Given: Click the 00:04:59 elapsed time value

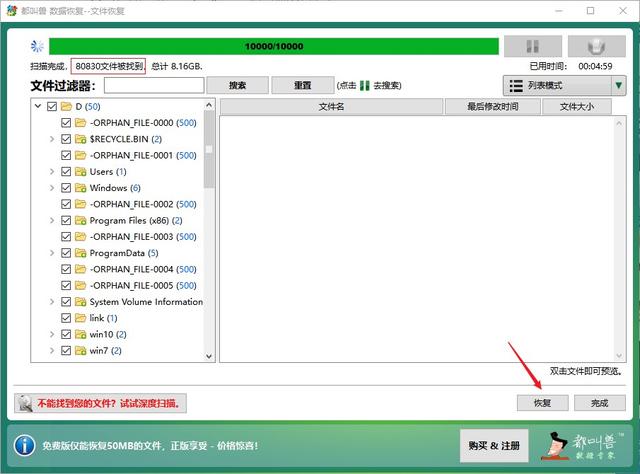Looking at the screenshot, I should (x=595, y=66).
